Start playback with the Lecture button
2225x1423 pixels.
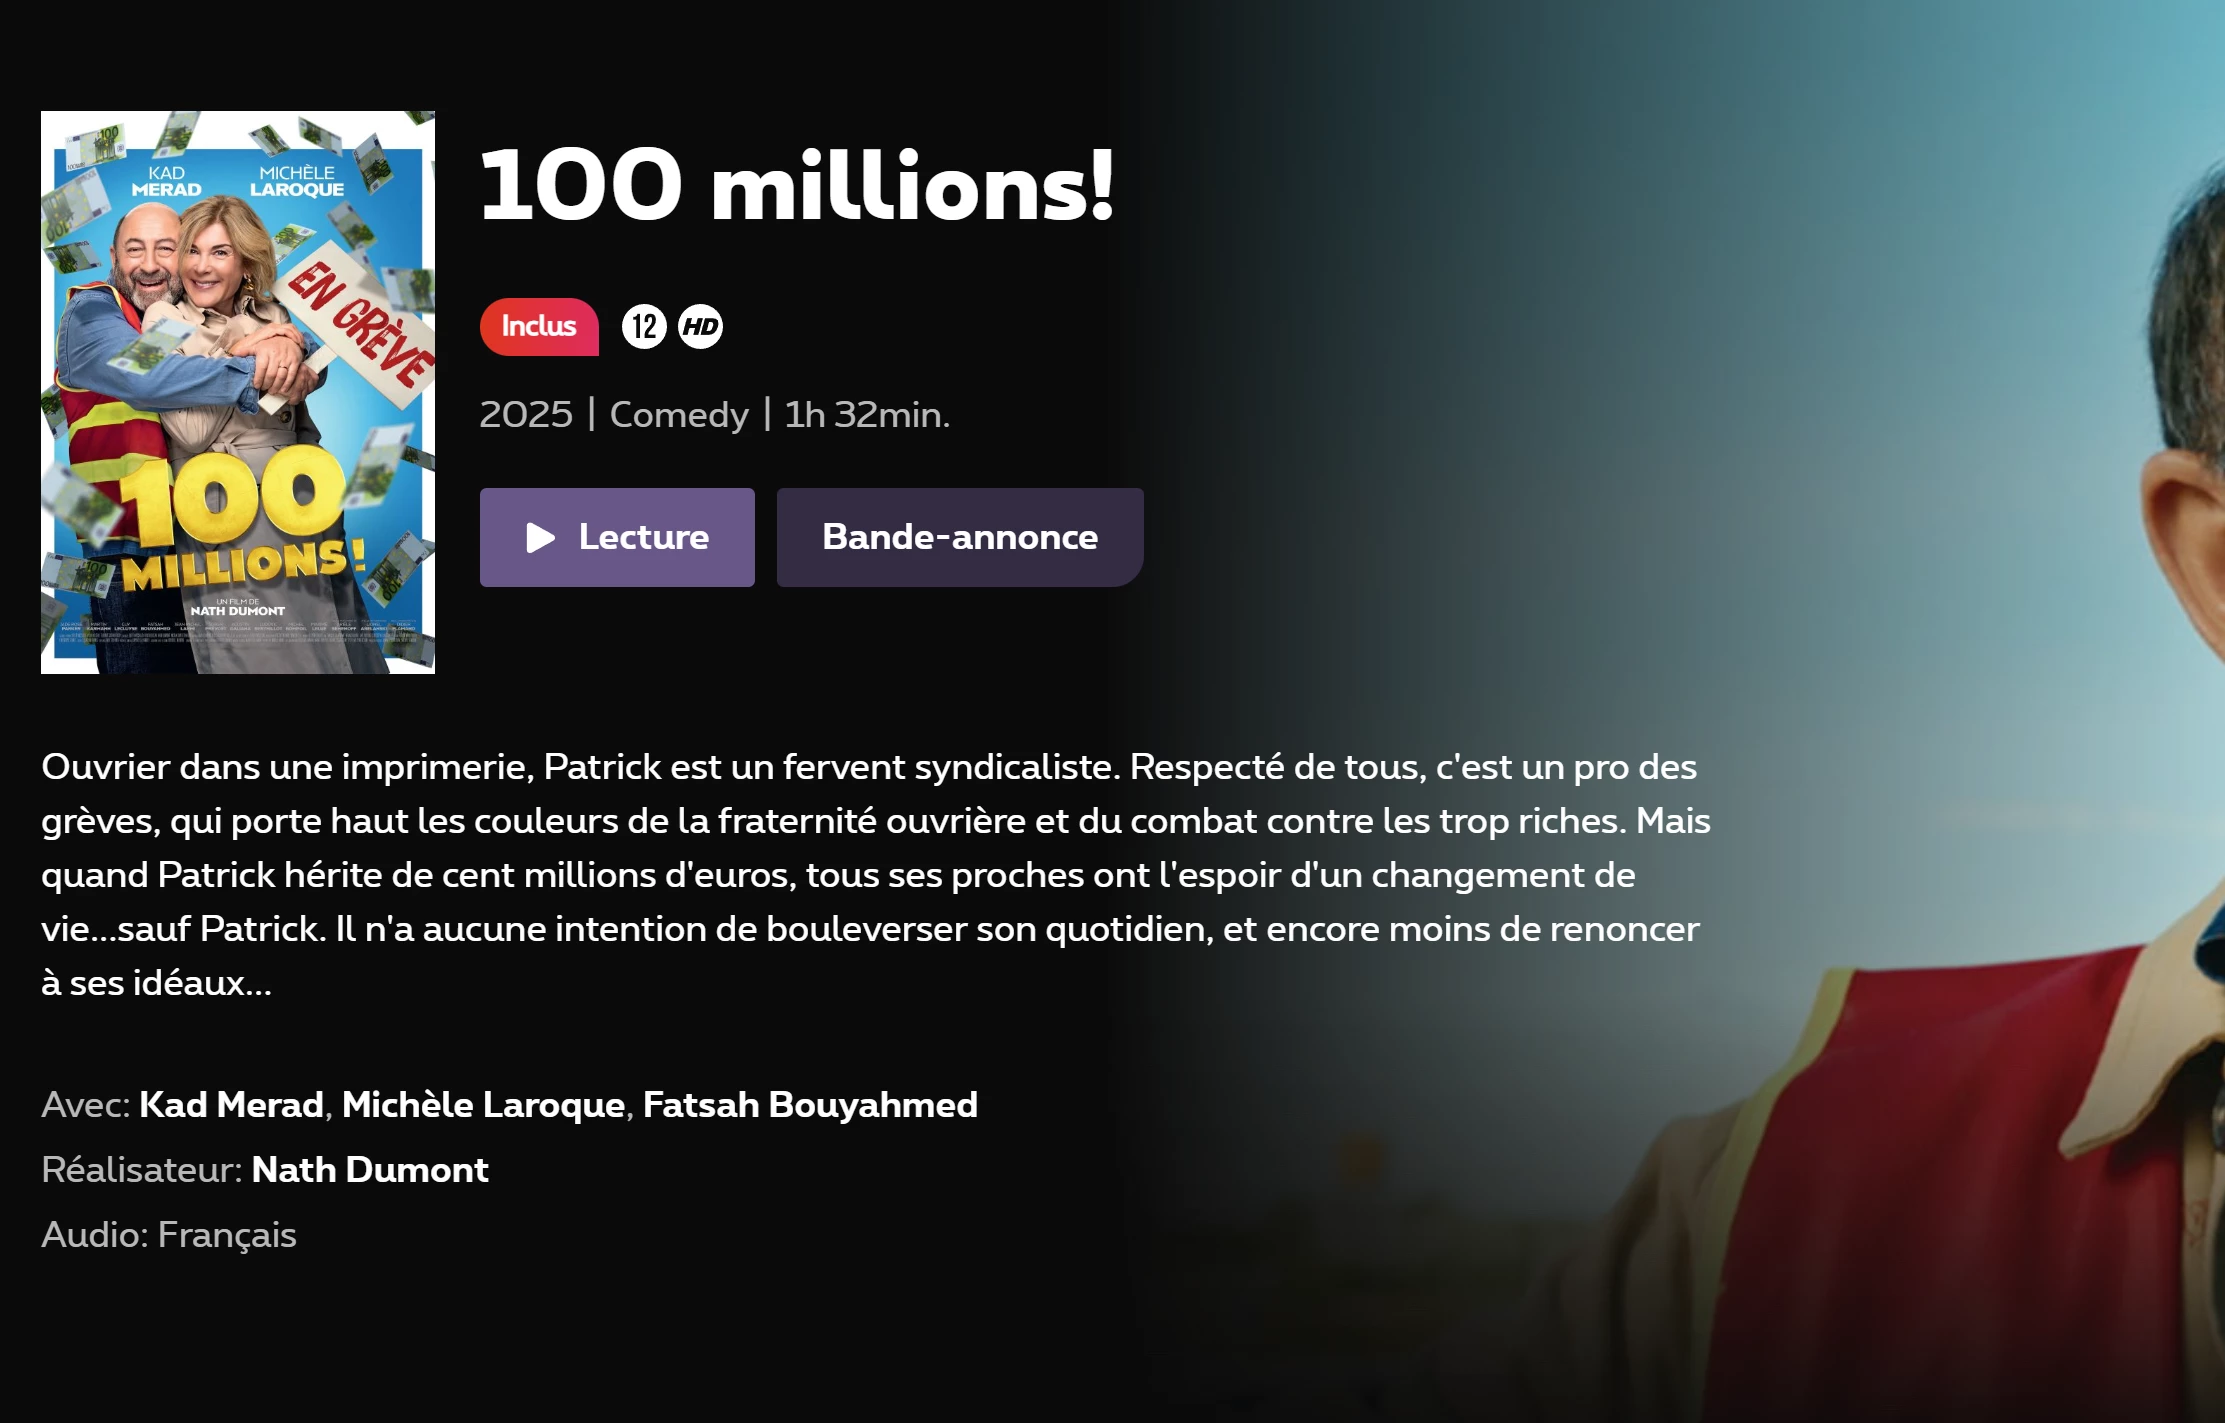617,537
